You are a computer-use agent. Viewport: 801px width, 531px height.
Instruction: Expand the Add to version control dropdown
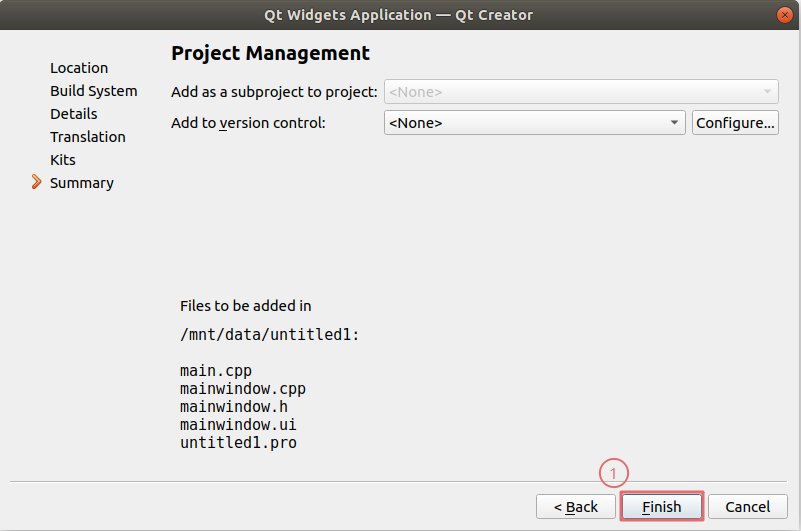tap(533, 123)
